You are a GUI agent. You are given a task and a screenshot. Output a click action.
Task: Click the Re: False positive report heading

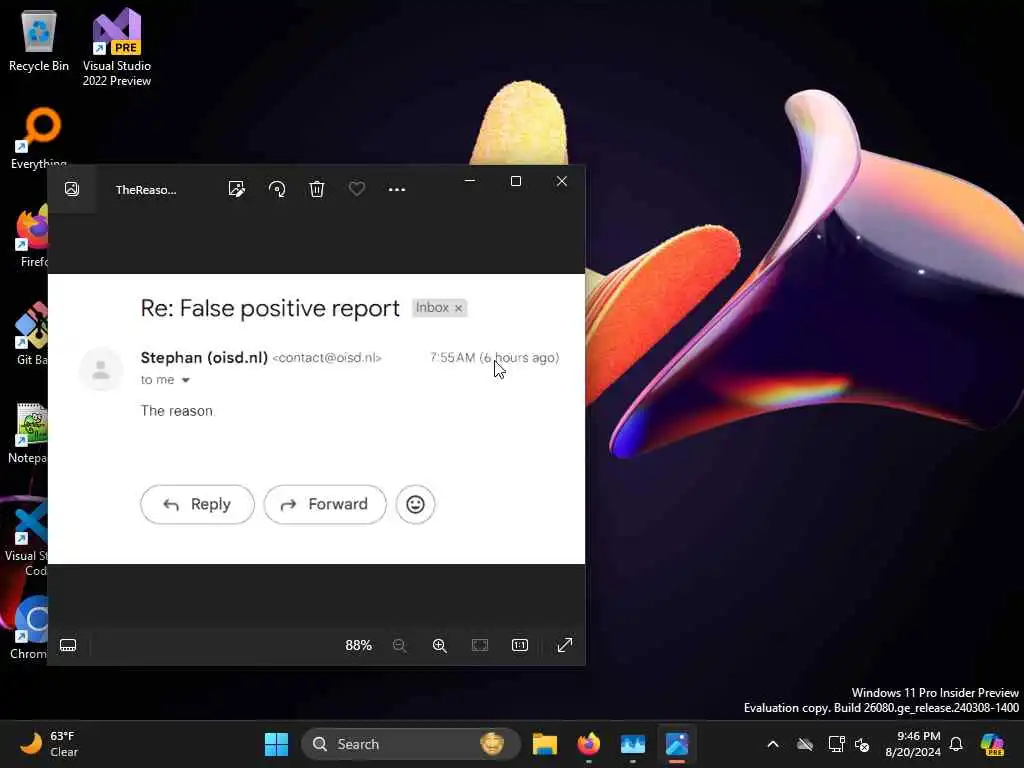[x=270, y=308]
